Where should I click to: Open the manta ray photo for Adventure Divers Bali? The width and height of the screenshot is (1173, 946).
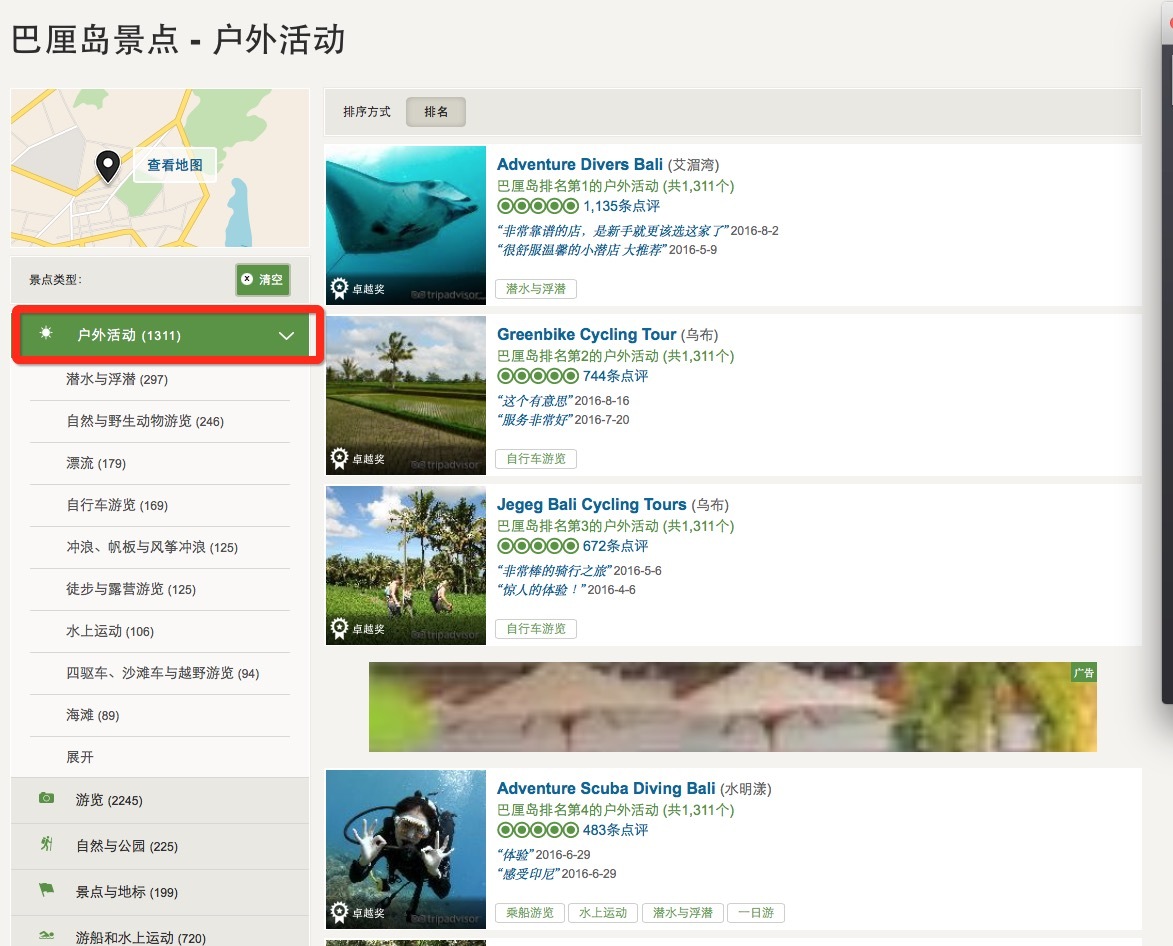pos(406,225)
